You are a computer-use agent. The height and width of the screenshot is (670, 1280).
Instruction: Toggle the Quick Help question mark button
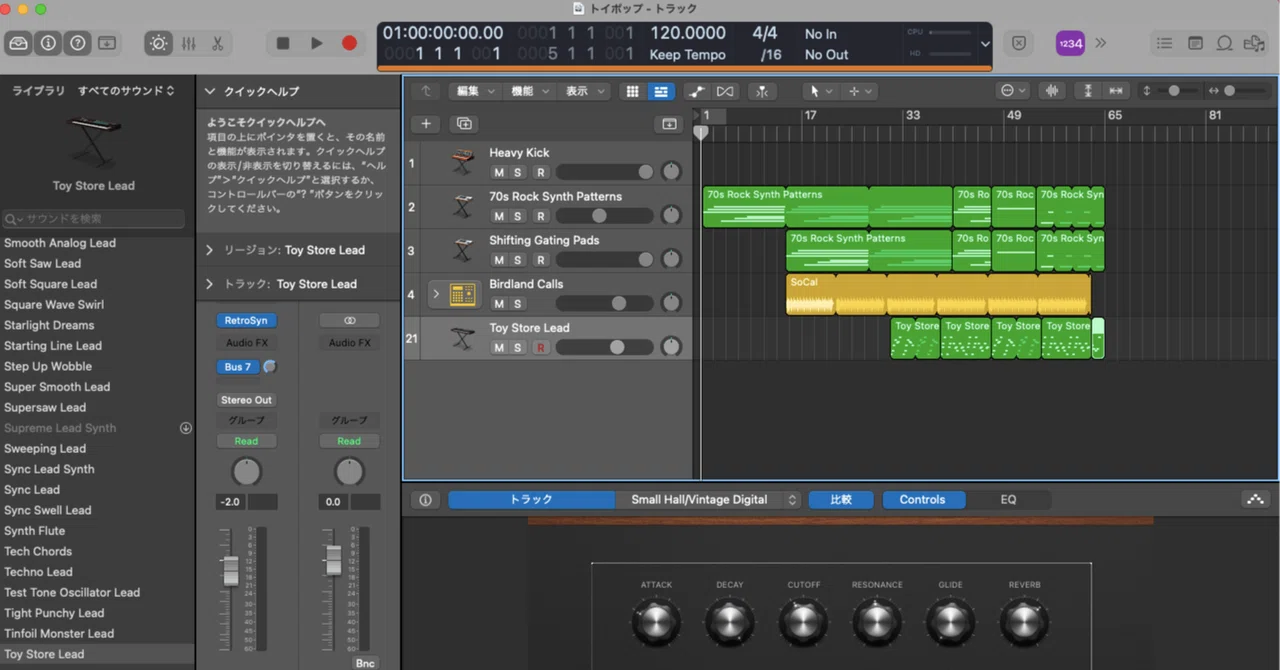77,43
